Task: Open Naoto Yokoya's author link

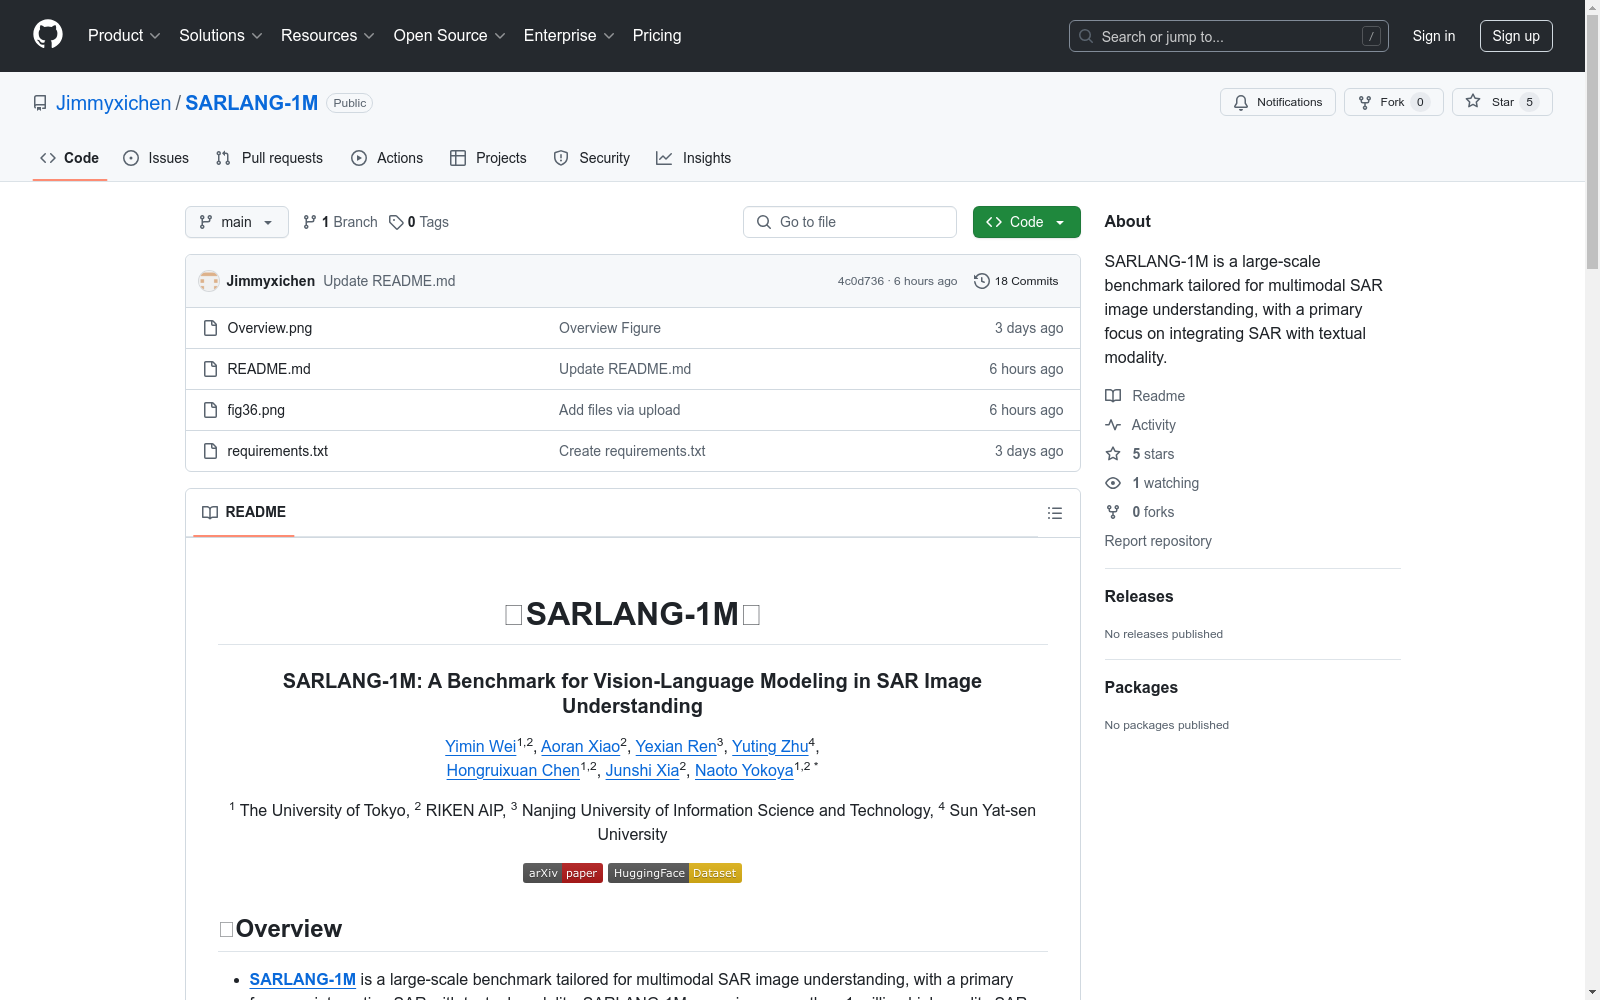Action: 744,770
